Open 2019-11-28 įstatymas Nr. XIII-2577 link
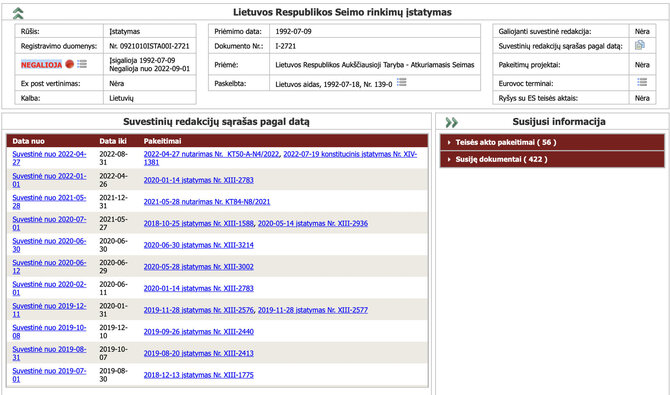This screenshot has height=395, width=670. [313, 310]
